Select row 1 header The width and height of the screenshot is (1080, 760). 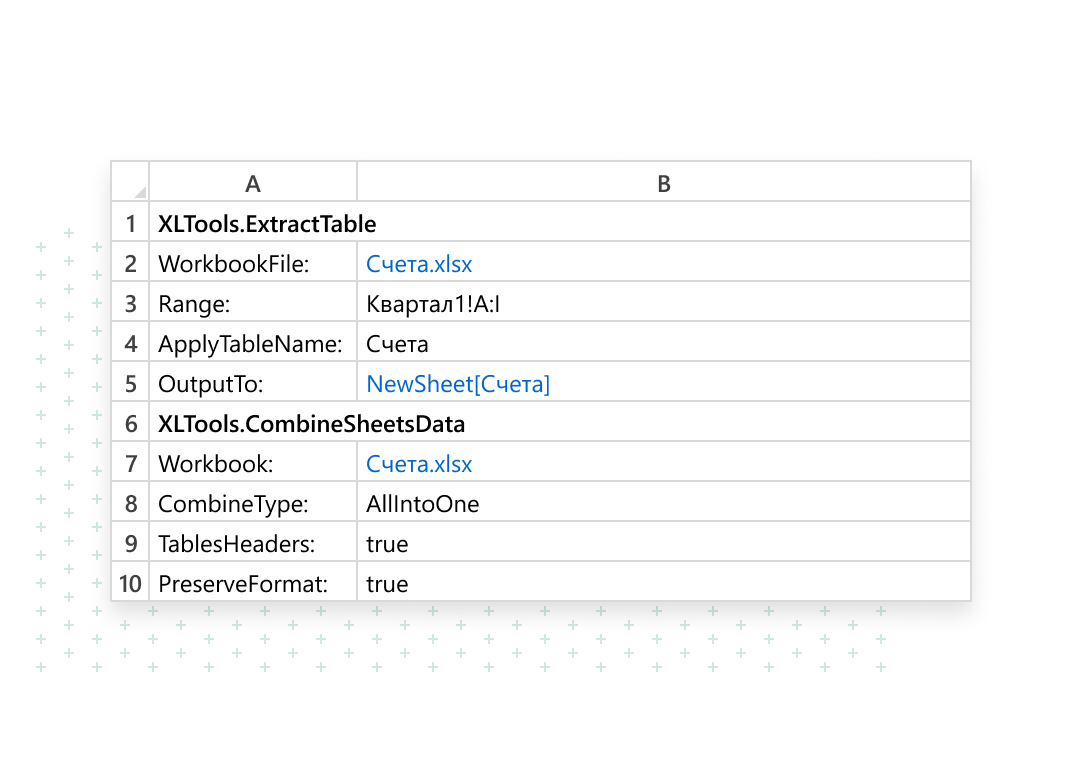131,224
